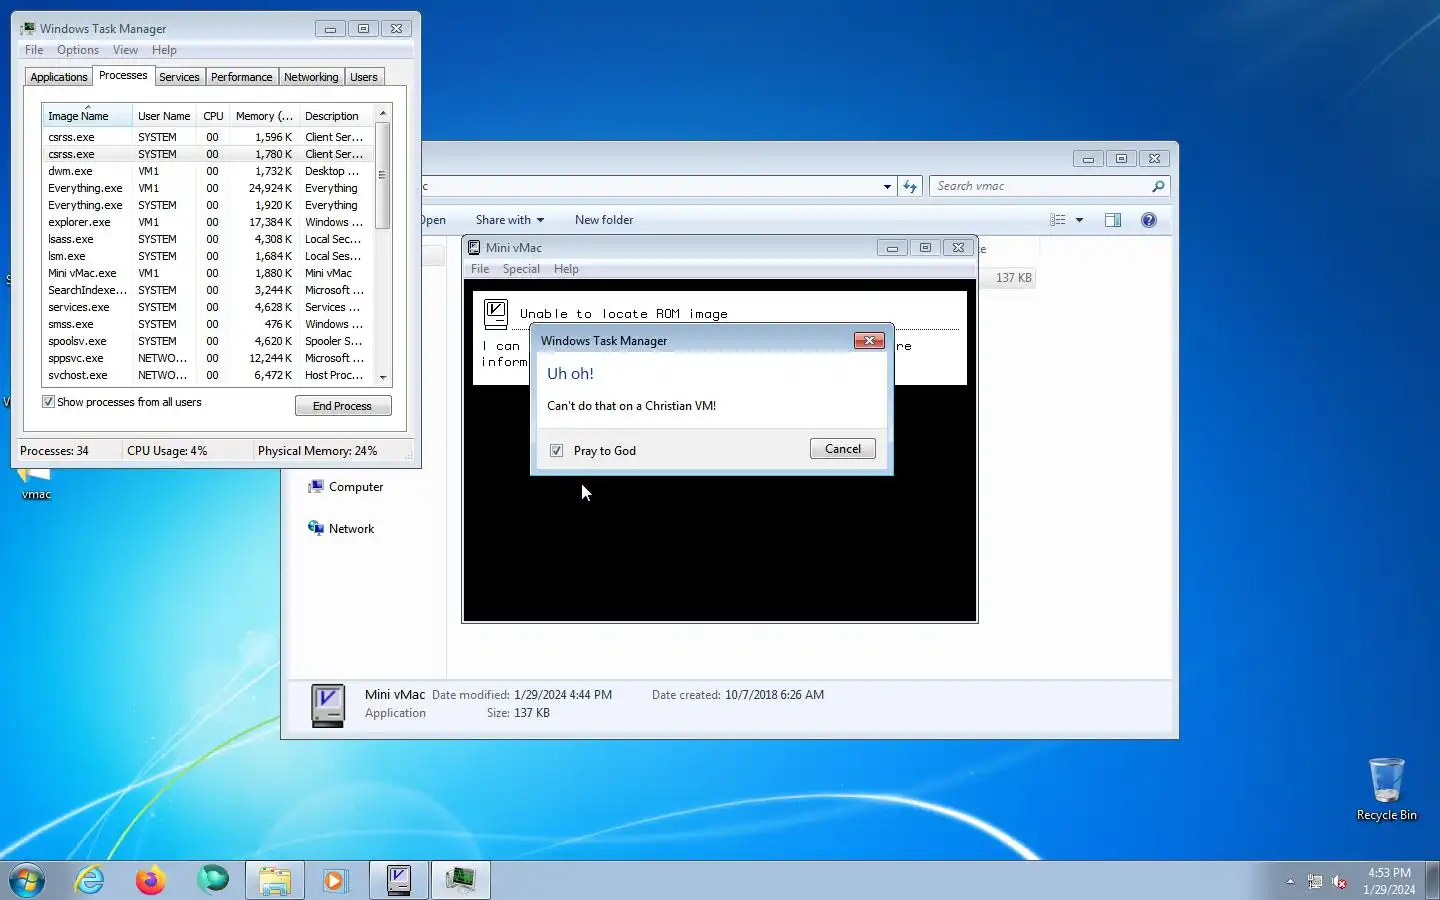Screen dimensions: 1440x900
Task: Click the process list scrollbar thumb
Action: pos(383,175)
